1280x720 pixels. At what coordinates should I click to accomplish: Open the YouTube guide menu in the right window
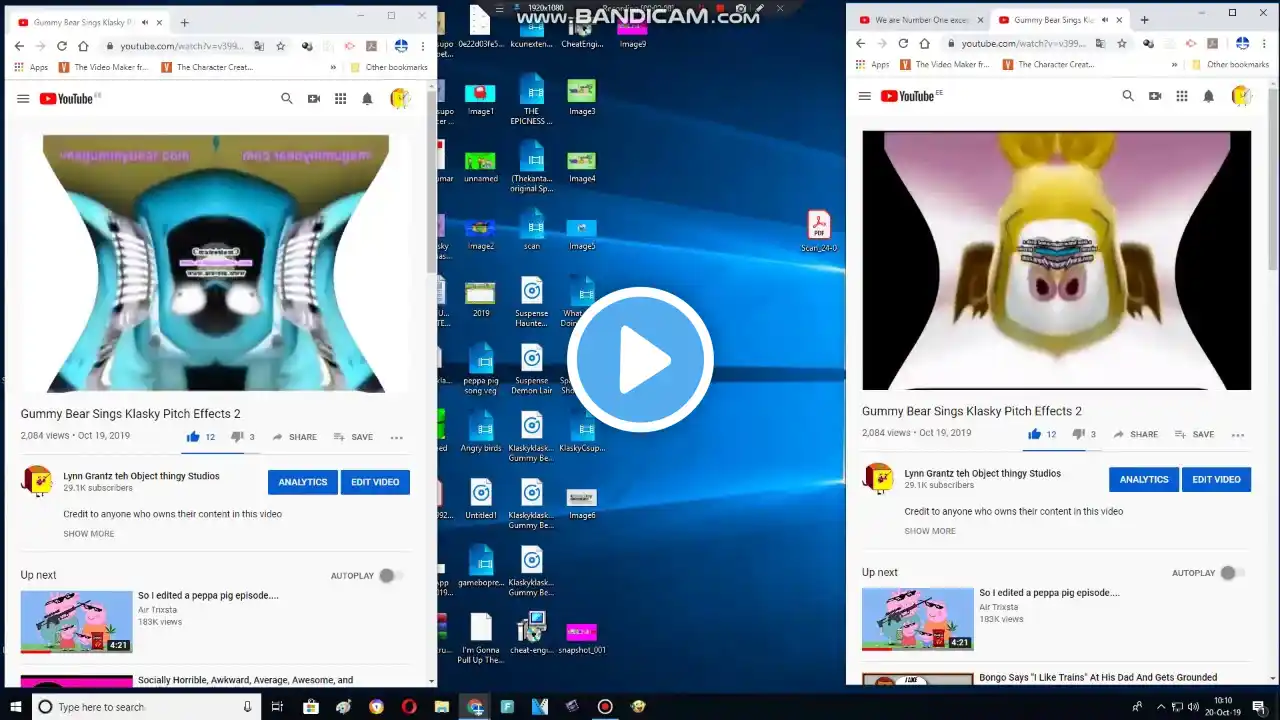864,96
